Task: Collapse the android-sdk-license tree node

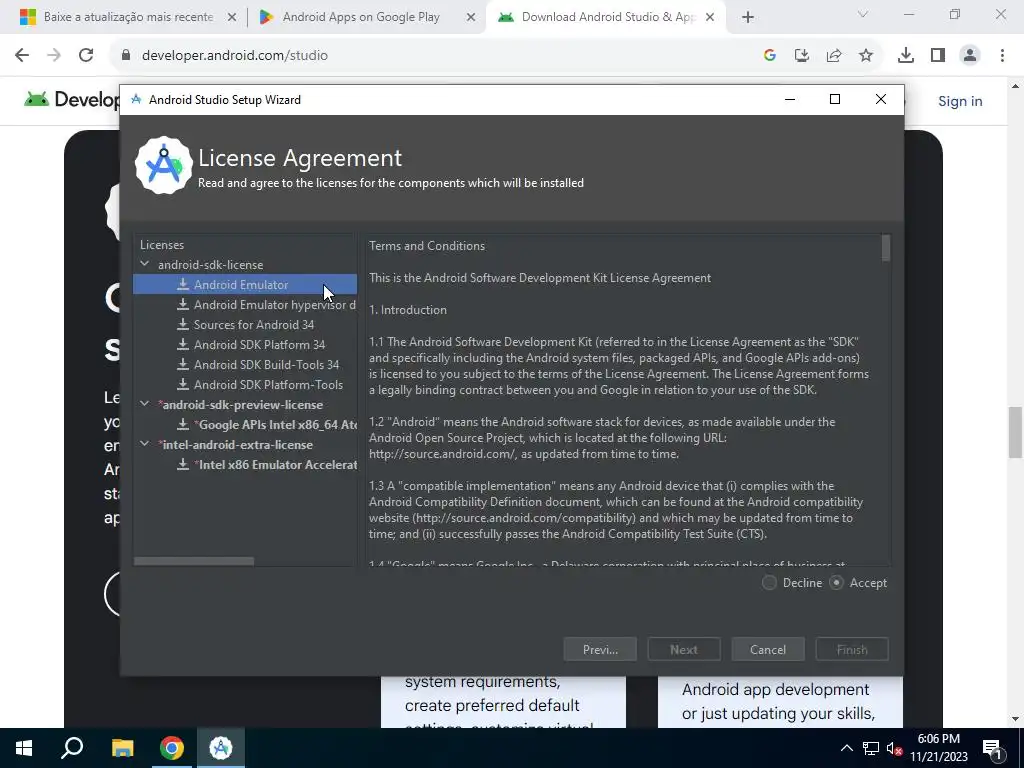Action: click(145, 264)
